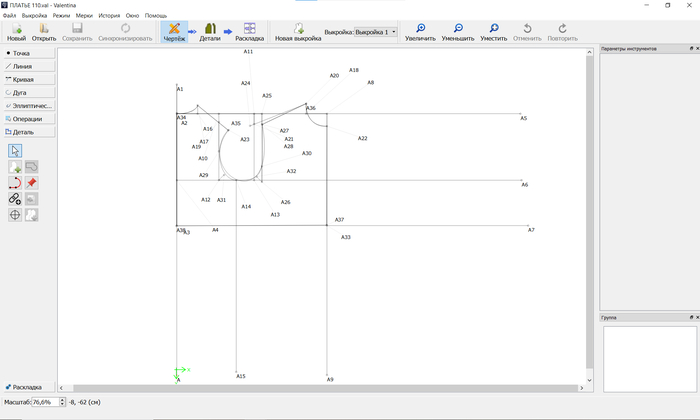Open the Выкройка 1 dropdown
Screen dimensions: 700x420
pyautogui.click(x=376, y=32)
